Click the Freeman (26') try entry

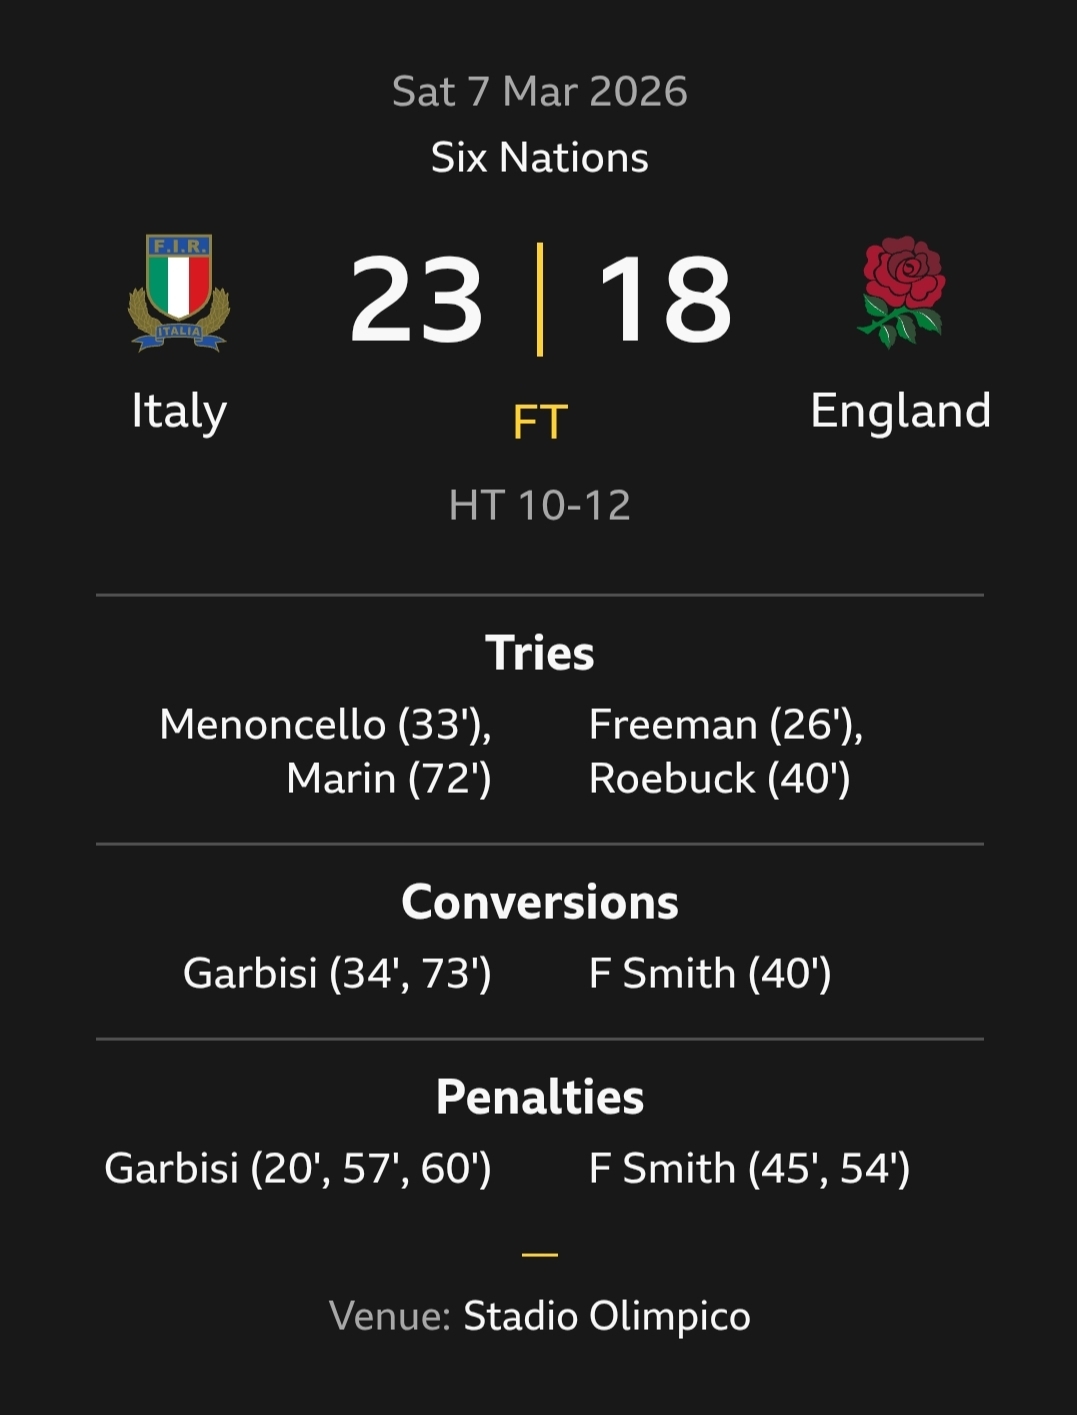(725, 725)
